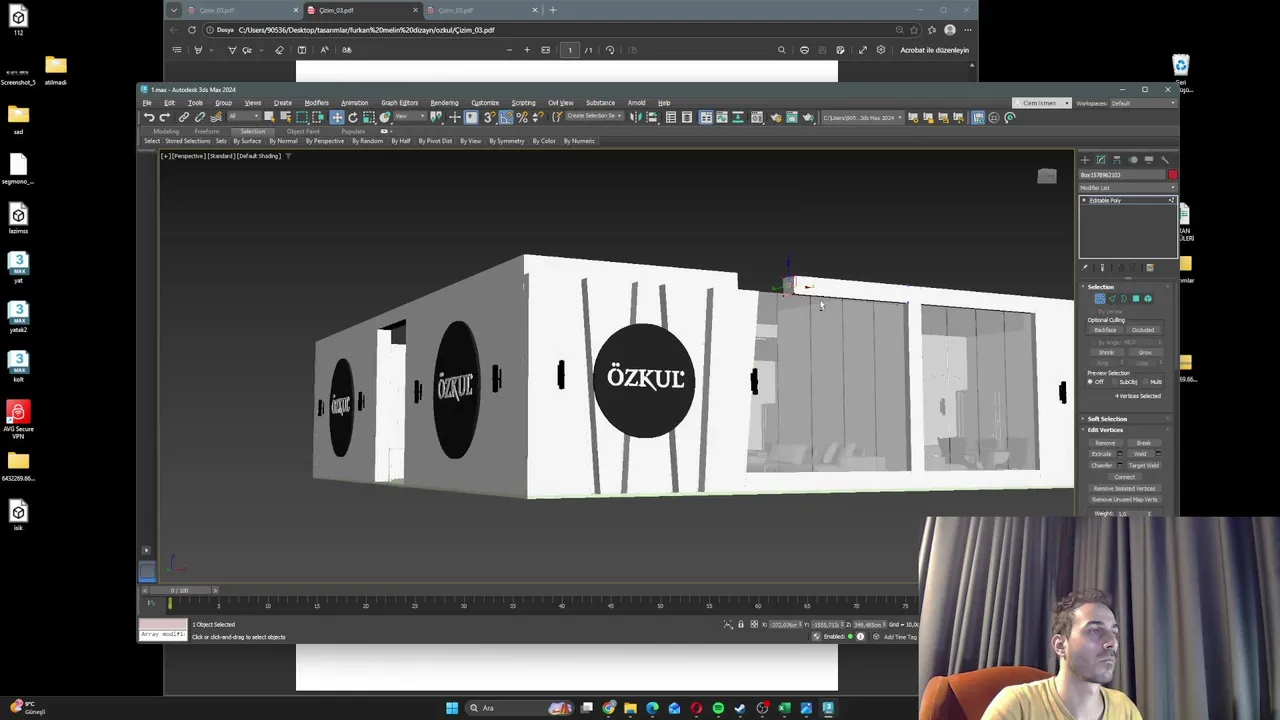Open the Render Setup icon
Image resolution: width=1280 pixels, height=720 pixels.
[x=776, y=117]
